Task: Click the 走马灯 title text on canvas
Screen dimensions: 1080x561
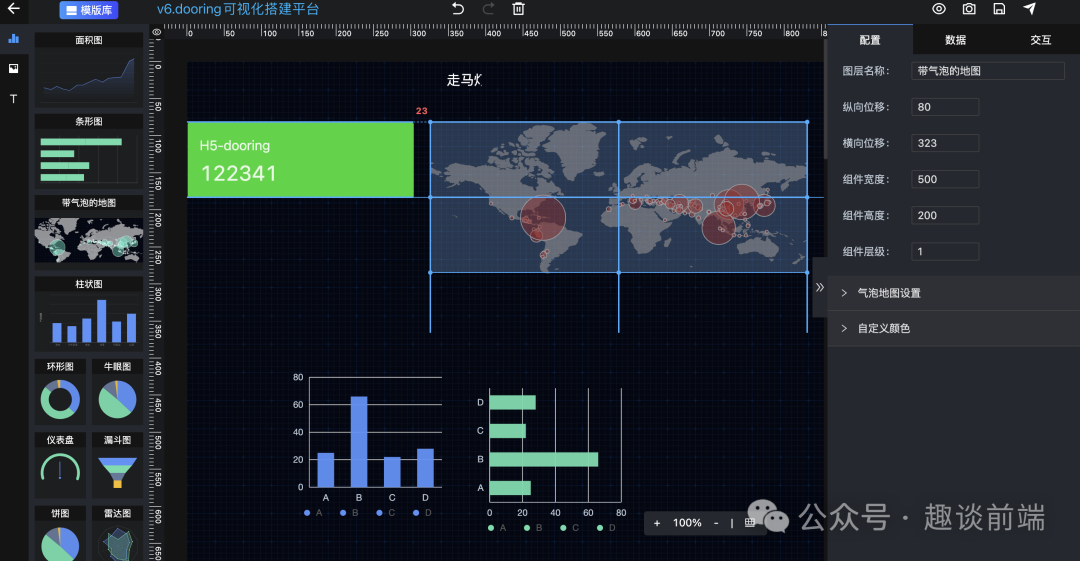Action: (x=464, y=80)
